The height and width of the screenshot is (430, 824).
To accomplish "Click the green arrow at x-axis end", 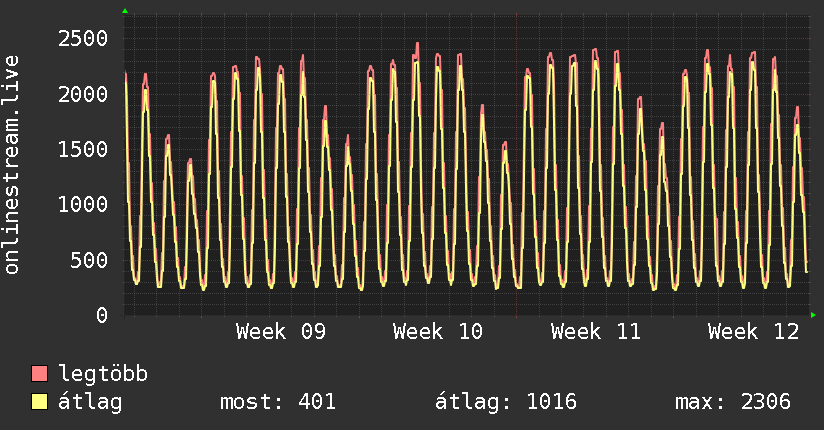I will pos(813,316).
